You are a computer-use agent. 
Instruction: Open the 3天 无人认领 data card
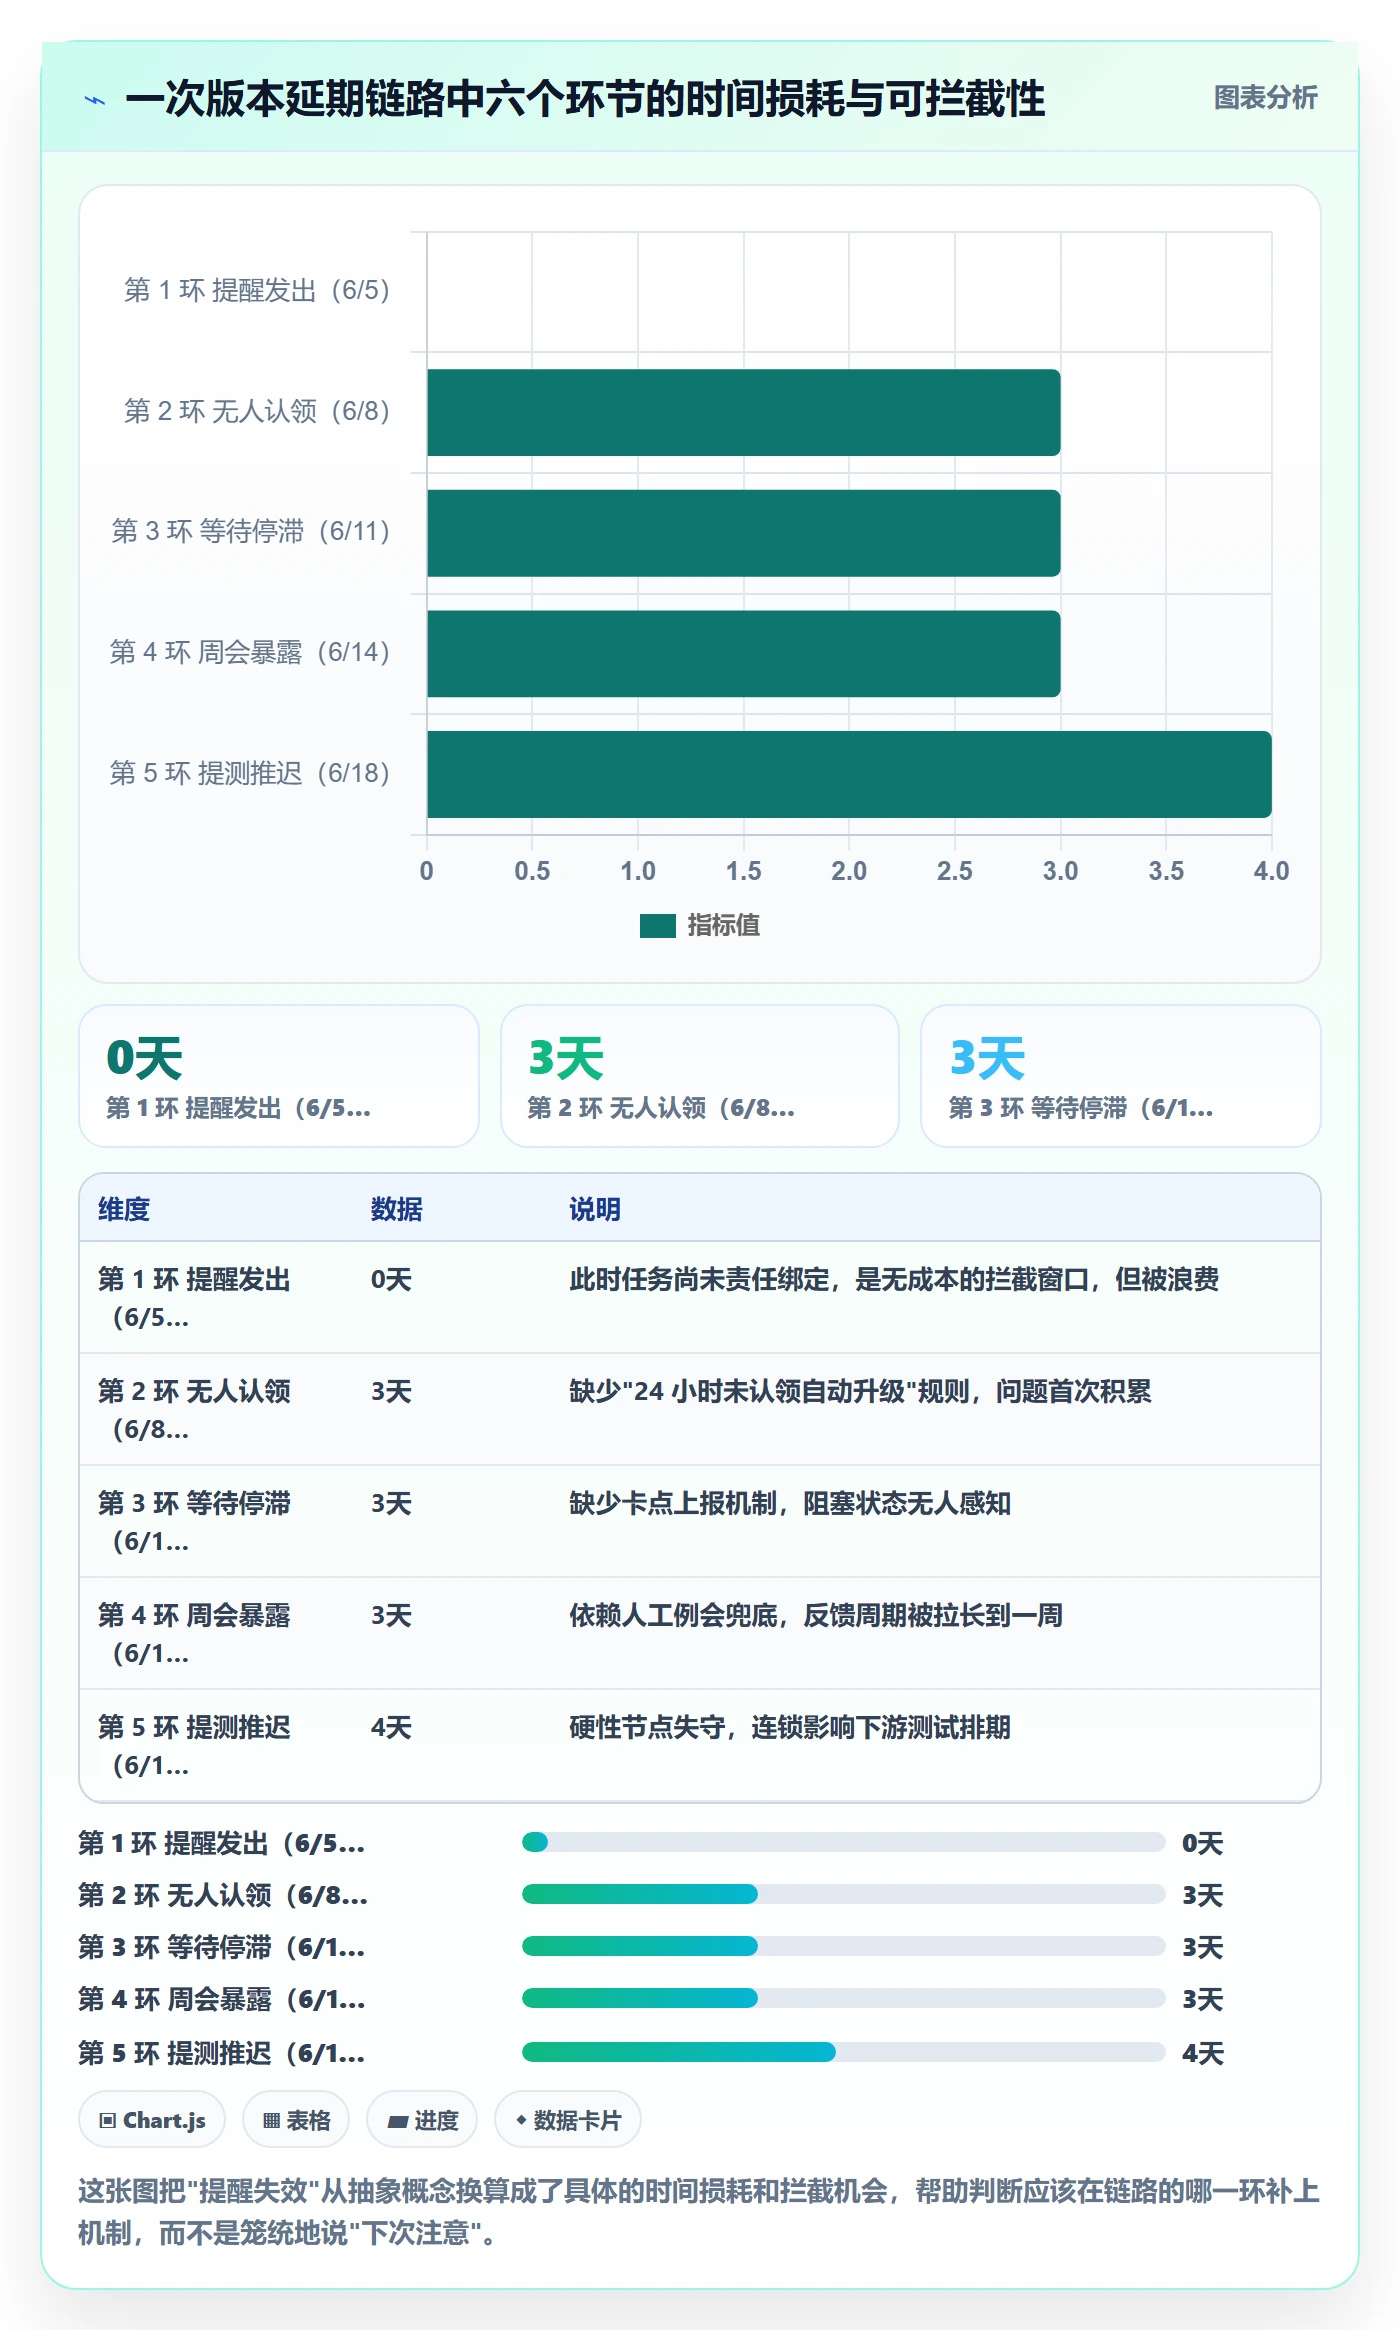point(700,1076)
